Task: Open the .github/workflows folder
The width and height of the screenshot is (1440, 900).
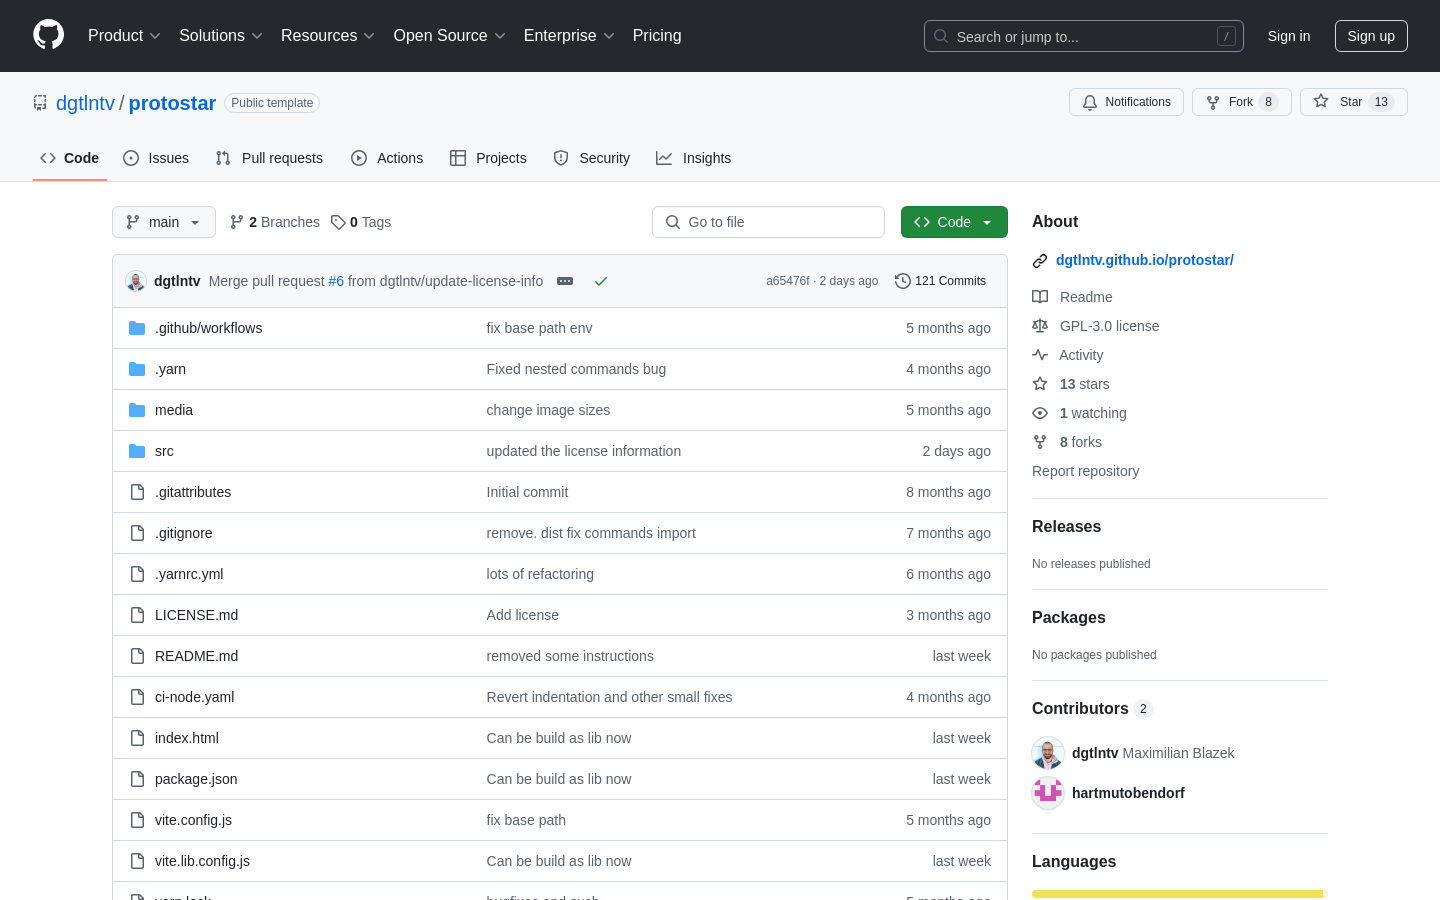Action: click(208, 328)
